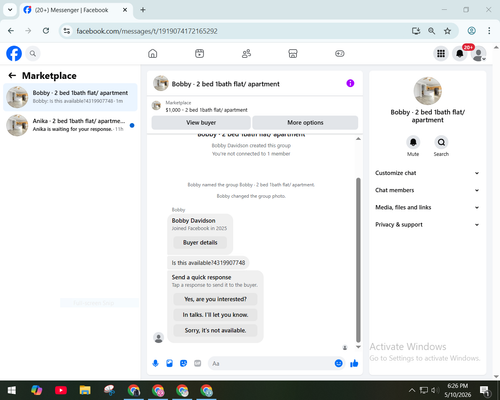500x400 pixels.
Task: Mute the conversation with bell icon
Action: (413, 142)
